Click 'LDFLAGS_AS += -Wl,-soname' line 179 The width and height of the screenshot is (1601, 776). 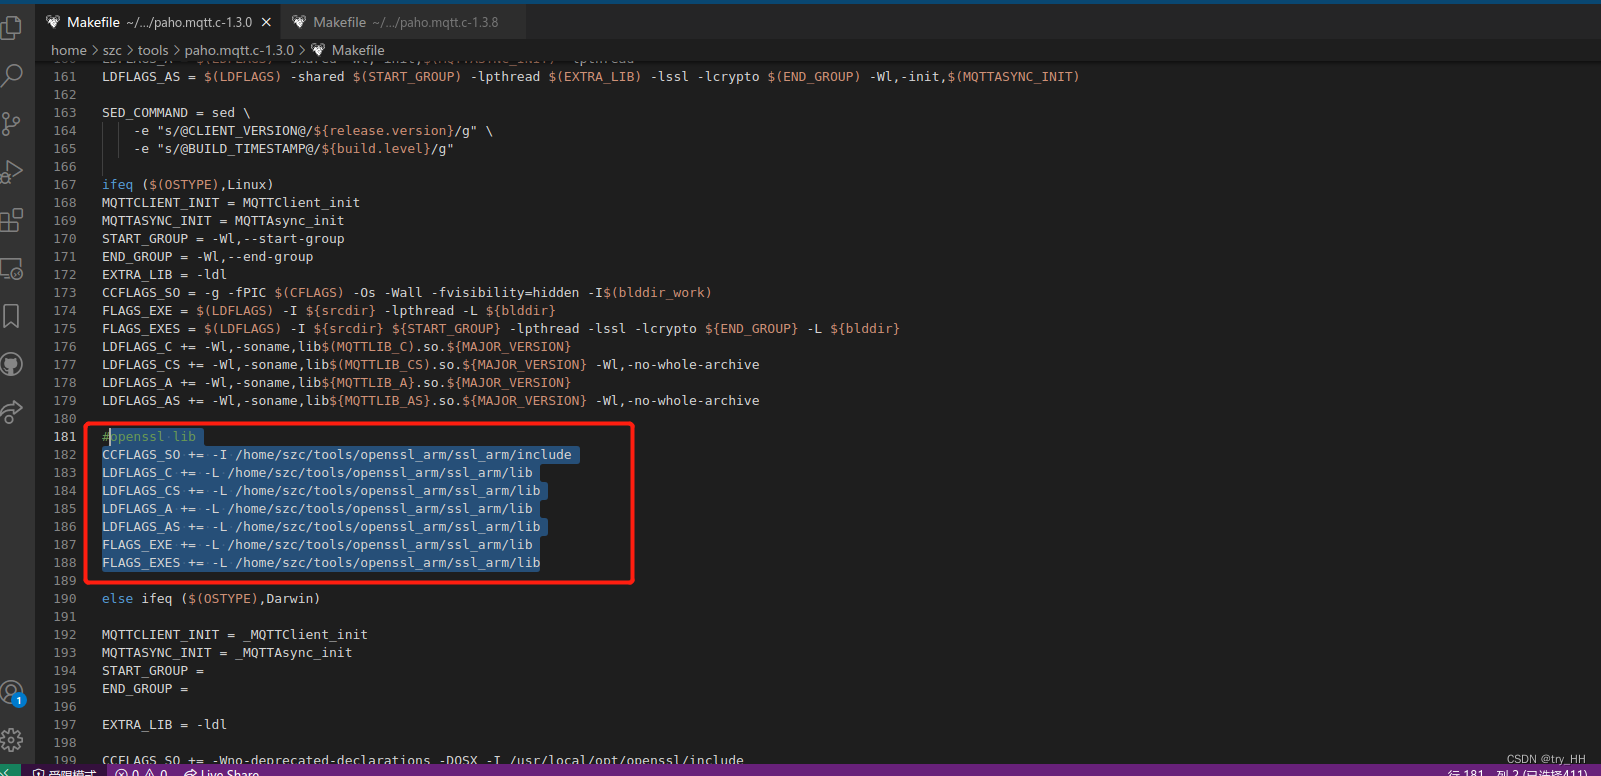tap(431, 400)
